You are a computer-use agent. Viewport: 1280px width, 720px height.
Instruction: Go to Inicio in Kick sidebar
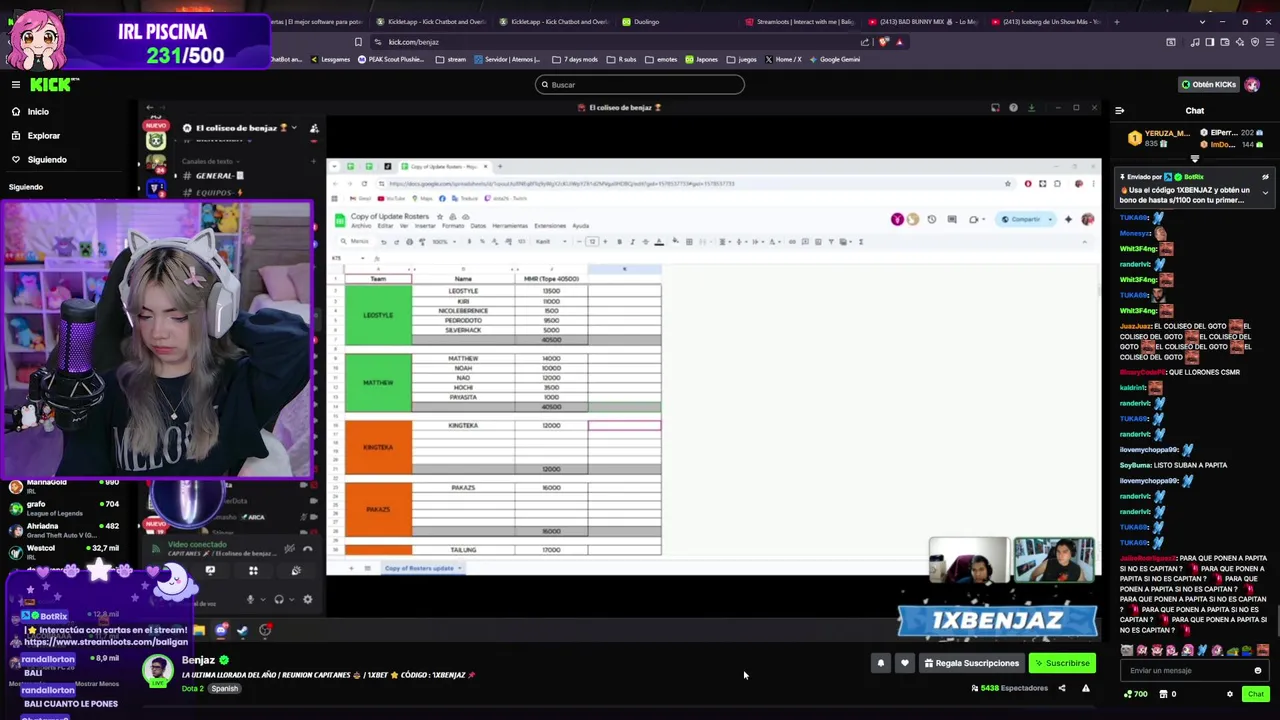29,111
